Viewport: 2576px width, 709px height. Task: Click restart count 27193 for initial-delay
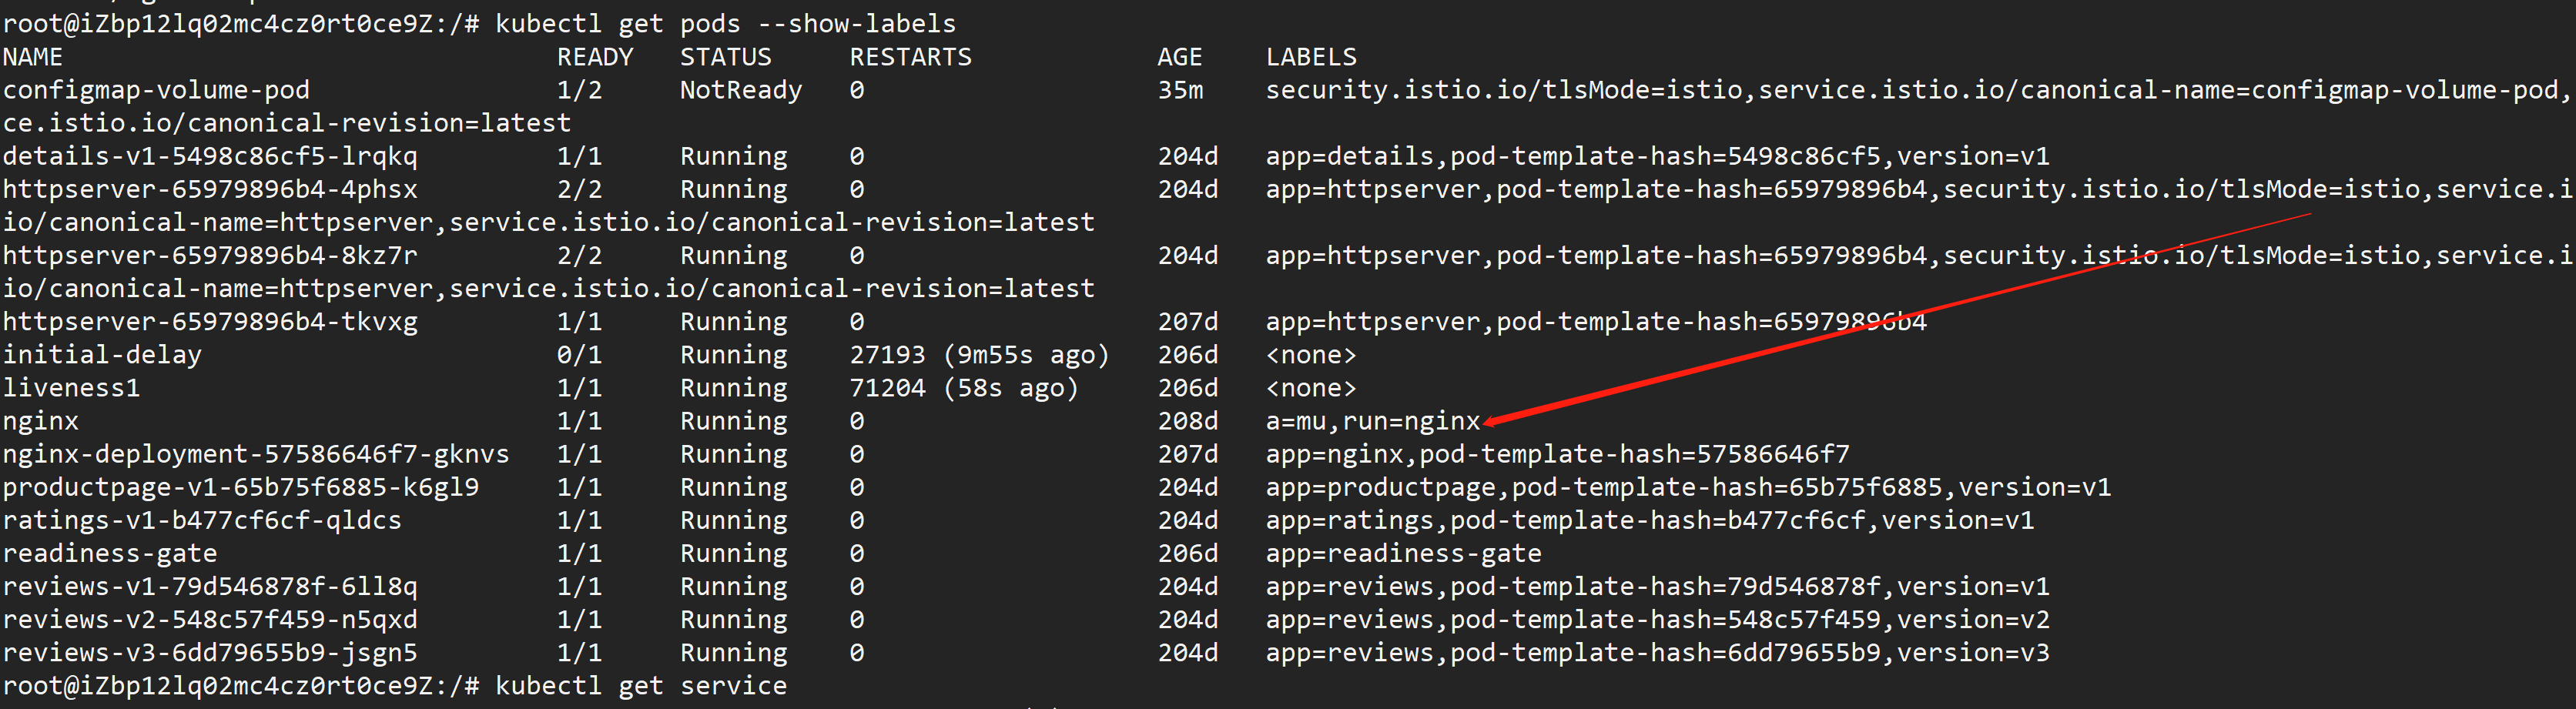click(887, 355)
